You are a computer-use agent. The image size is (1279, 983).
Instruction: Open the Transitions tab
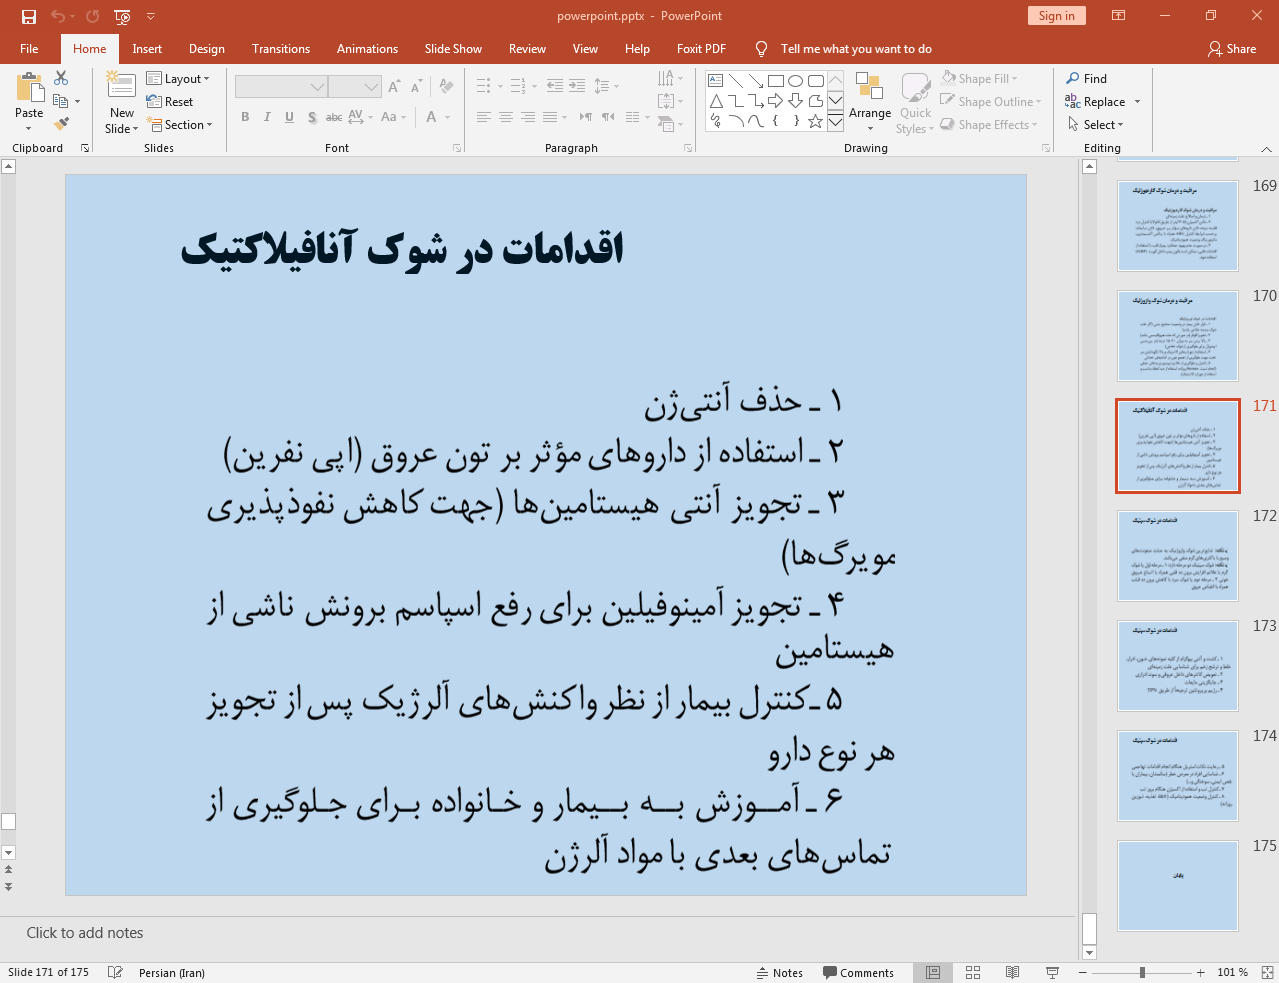coord(281,48)
